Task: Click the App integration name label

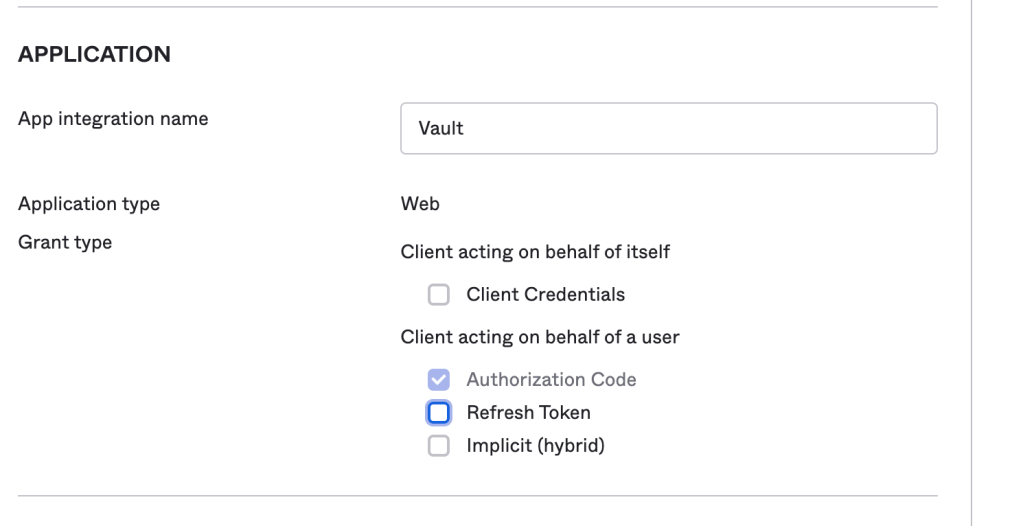Action: pyautogui.click(x=113, y=119)
